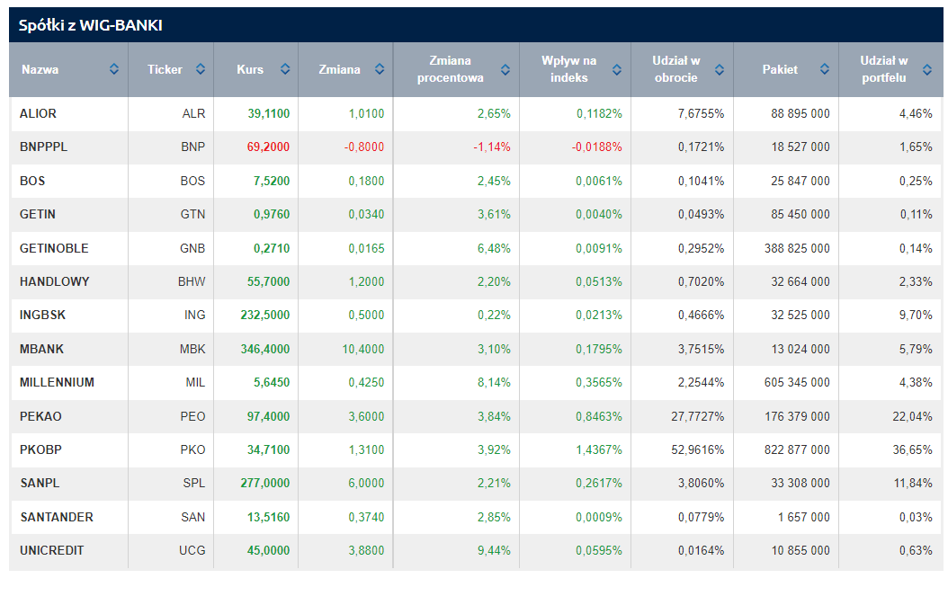Click price value 39,1100

tap(268, 114)
